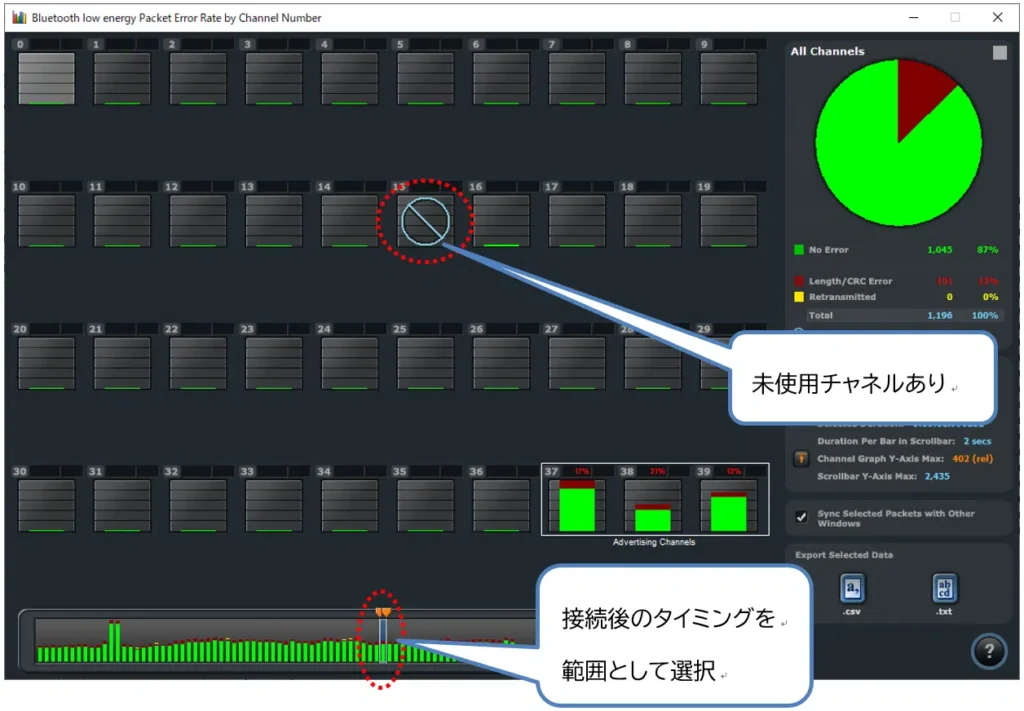
Task: Export selected data as .csv file
Action: click(x=852, y=588)
